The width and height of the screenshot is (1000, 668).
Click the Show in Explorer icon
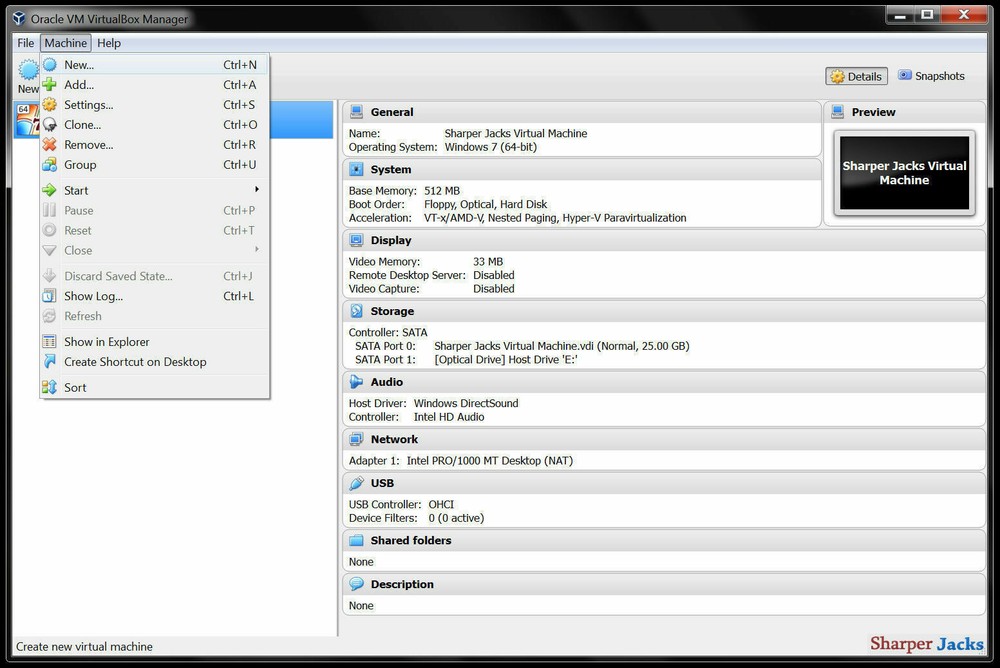[48, 341]
